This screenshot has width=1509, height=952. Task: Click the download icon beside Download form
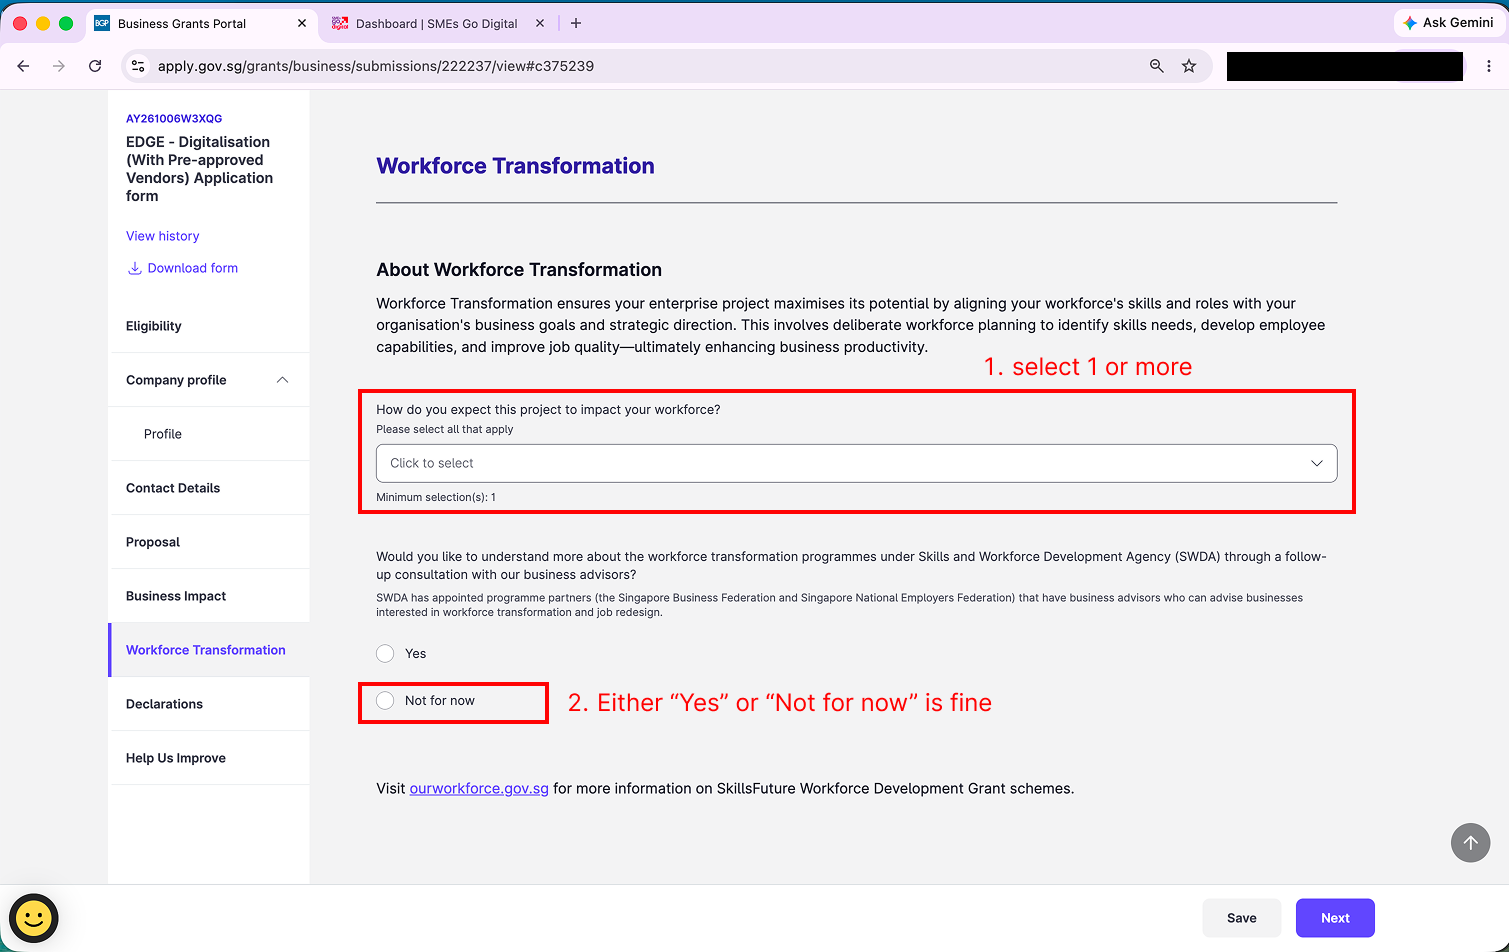[134, 268]
